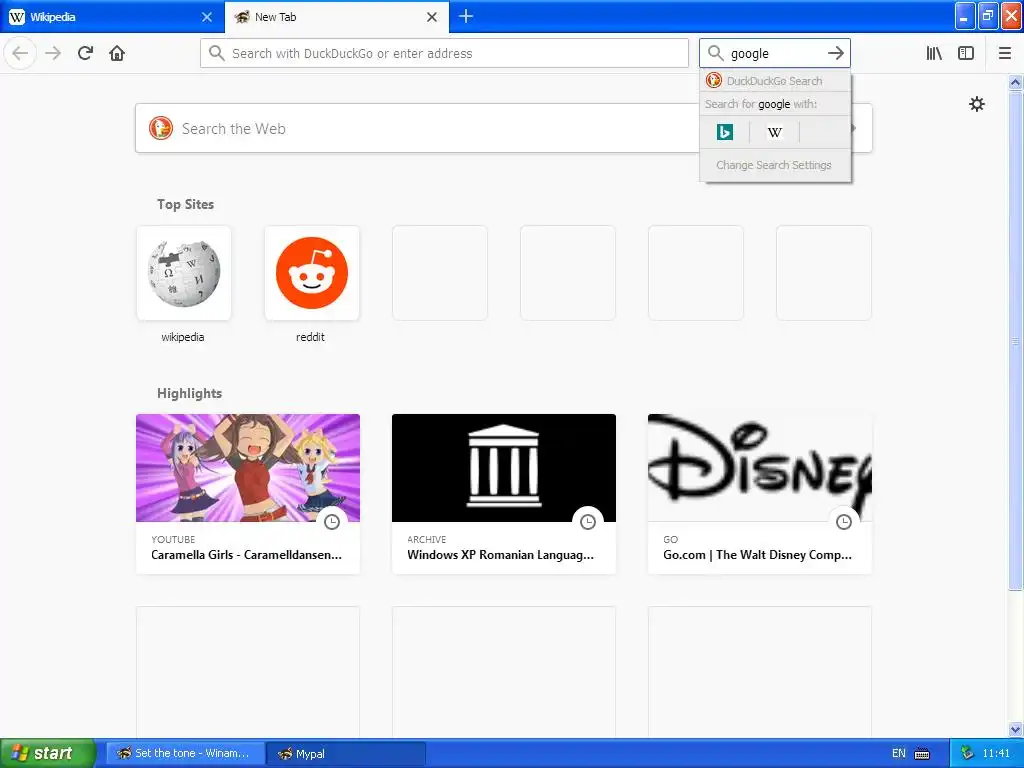Click the scrollbar down arrow
The height and width of the screenshot is (768, 1024).
coord(1016,729)
